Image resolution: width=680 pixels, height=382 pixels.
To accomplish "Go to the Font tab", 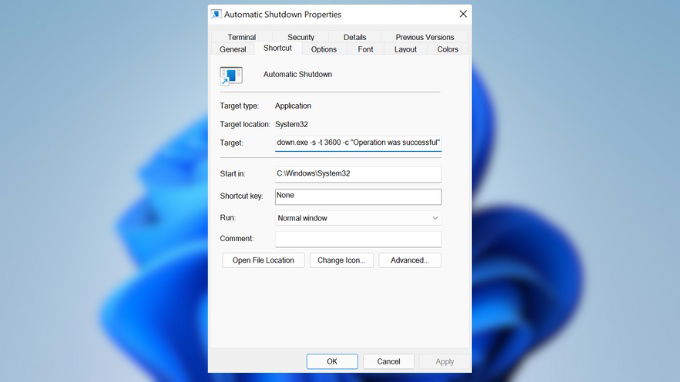I will (x=365, y=49).
